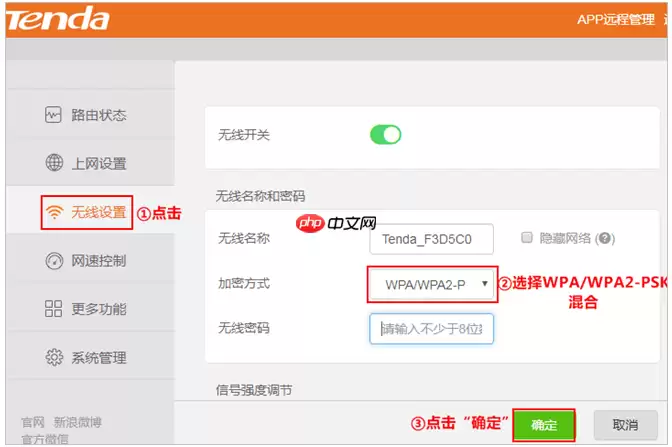Select the 网速控制 label in the sidebar
672x447 pixels.
98,261
